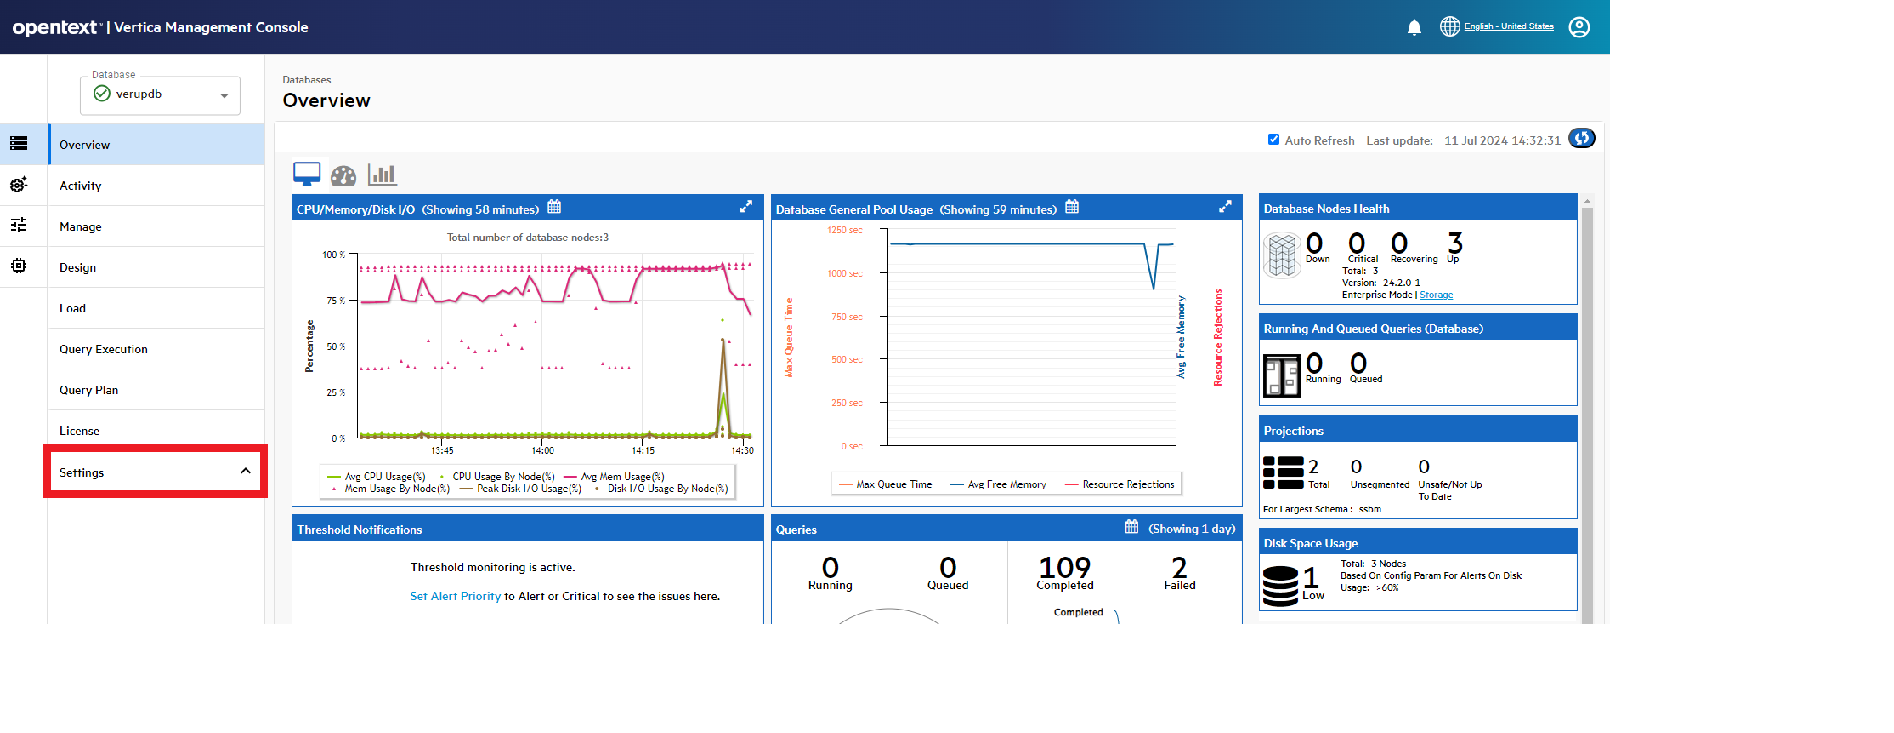Click the running queries queue icon
Viewport: 1894px width, 733px height.
coord(1282,376)
